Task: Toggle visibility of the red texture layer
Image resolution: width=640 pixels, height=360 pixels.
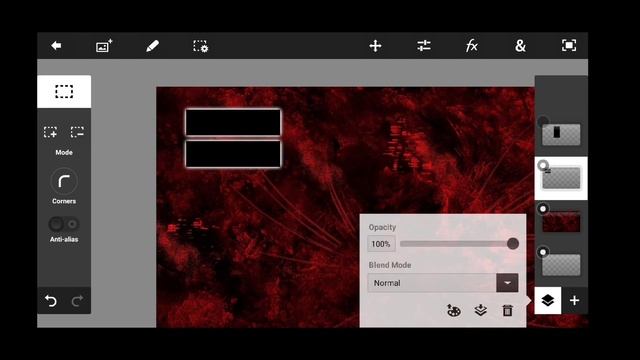Action: 543,209
